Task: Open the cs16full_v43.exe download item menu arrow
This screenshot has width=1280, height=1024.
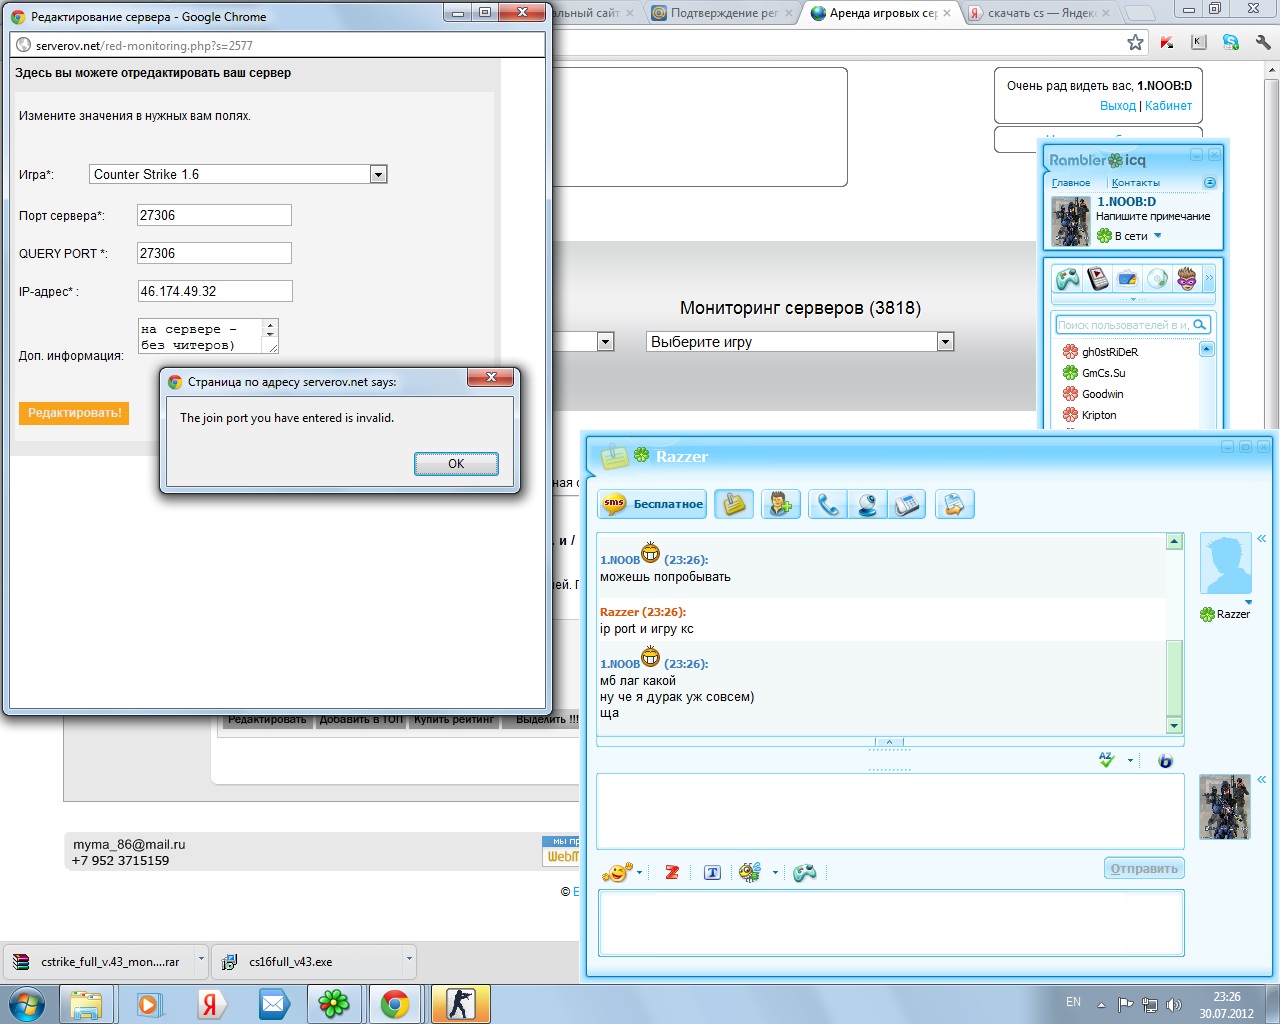Action: 408,959
